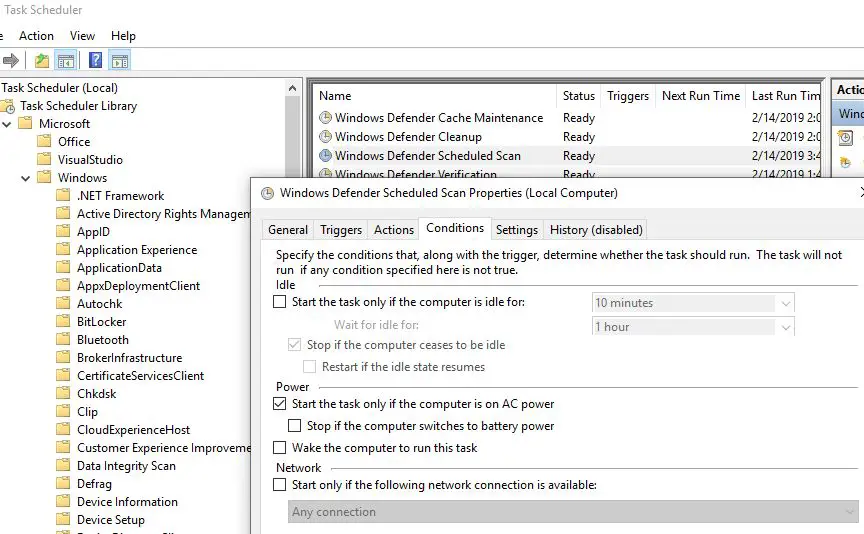Click clock icon beside Windows Defender Scheduled Scan
The height and width of the screenshot is (534, 864).
pos(325,155)
